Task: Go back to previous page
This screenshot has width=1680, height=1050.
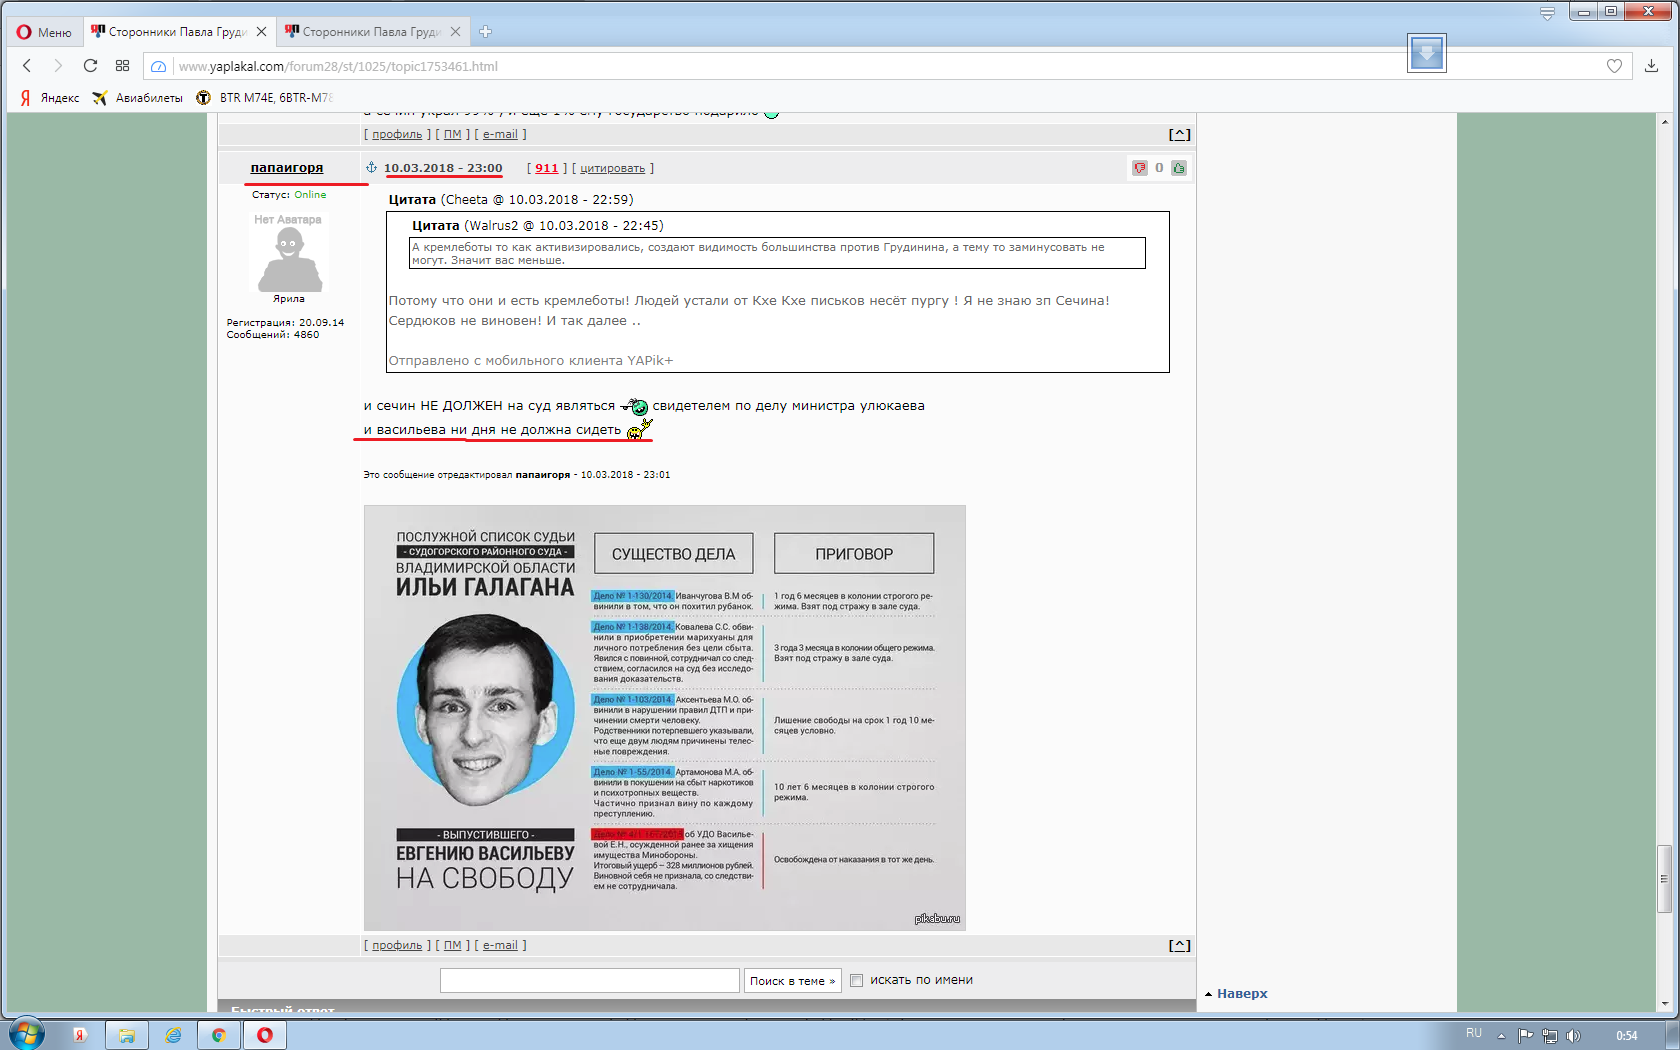Action: click(27, 66)
